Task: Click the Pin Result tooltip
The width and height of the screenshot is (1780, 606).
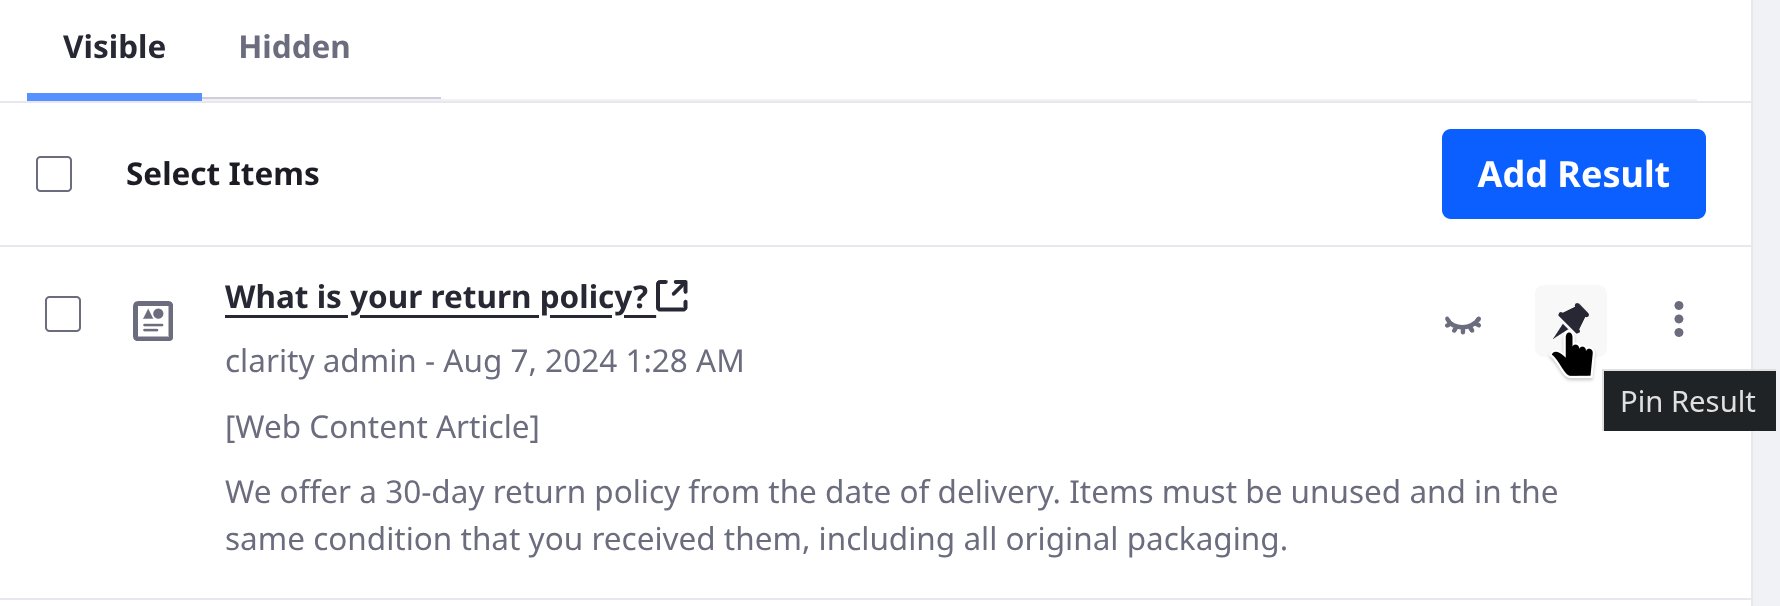Action: (1688, 401)
